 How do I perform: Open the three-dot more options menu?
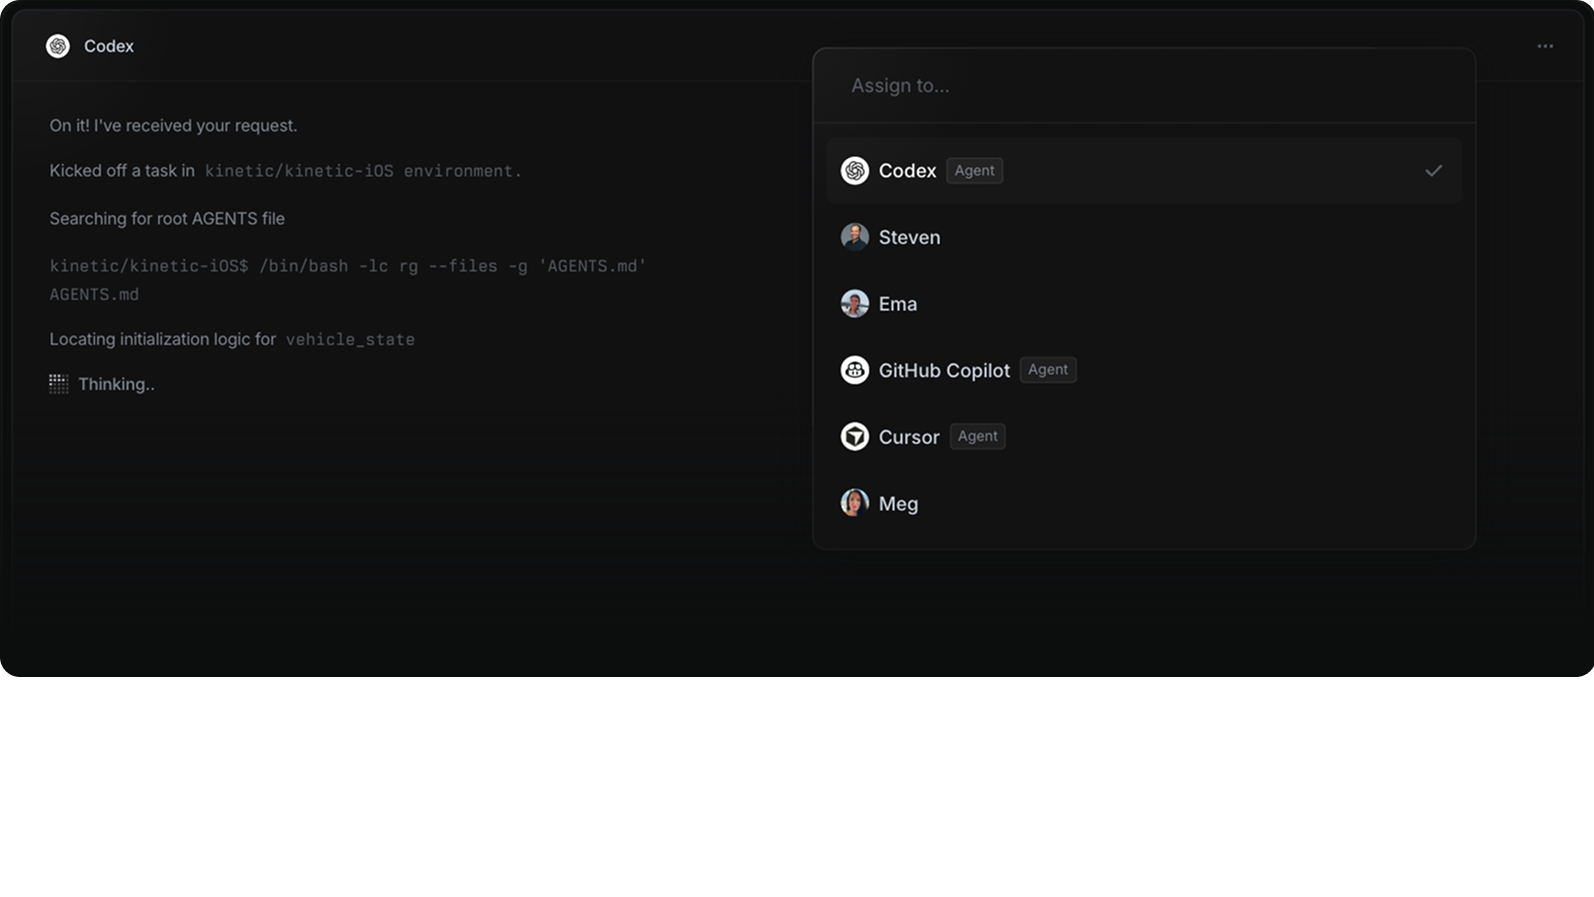pyautogui.click(x=1544, y=46)
